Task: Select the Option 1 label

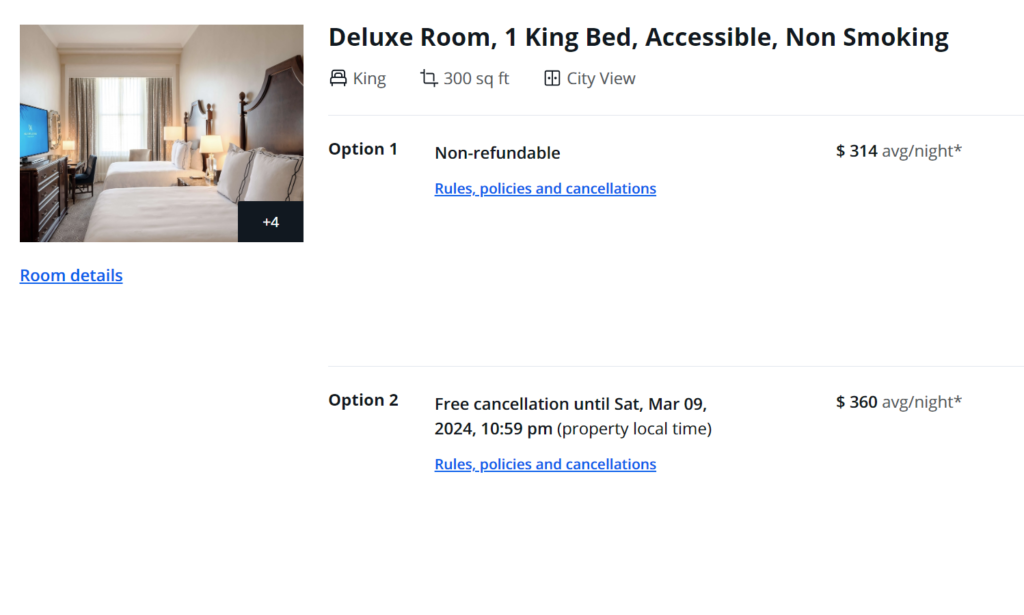Action: point(363,149)
